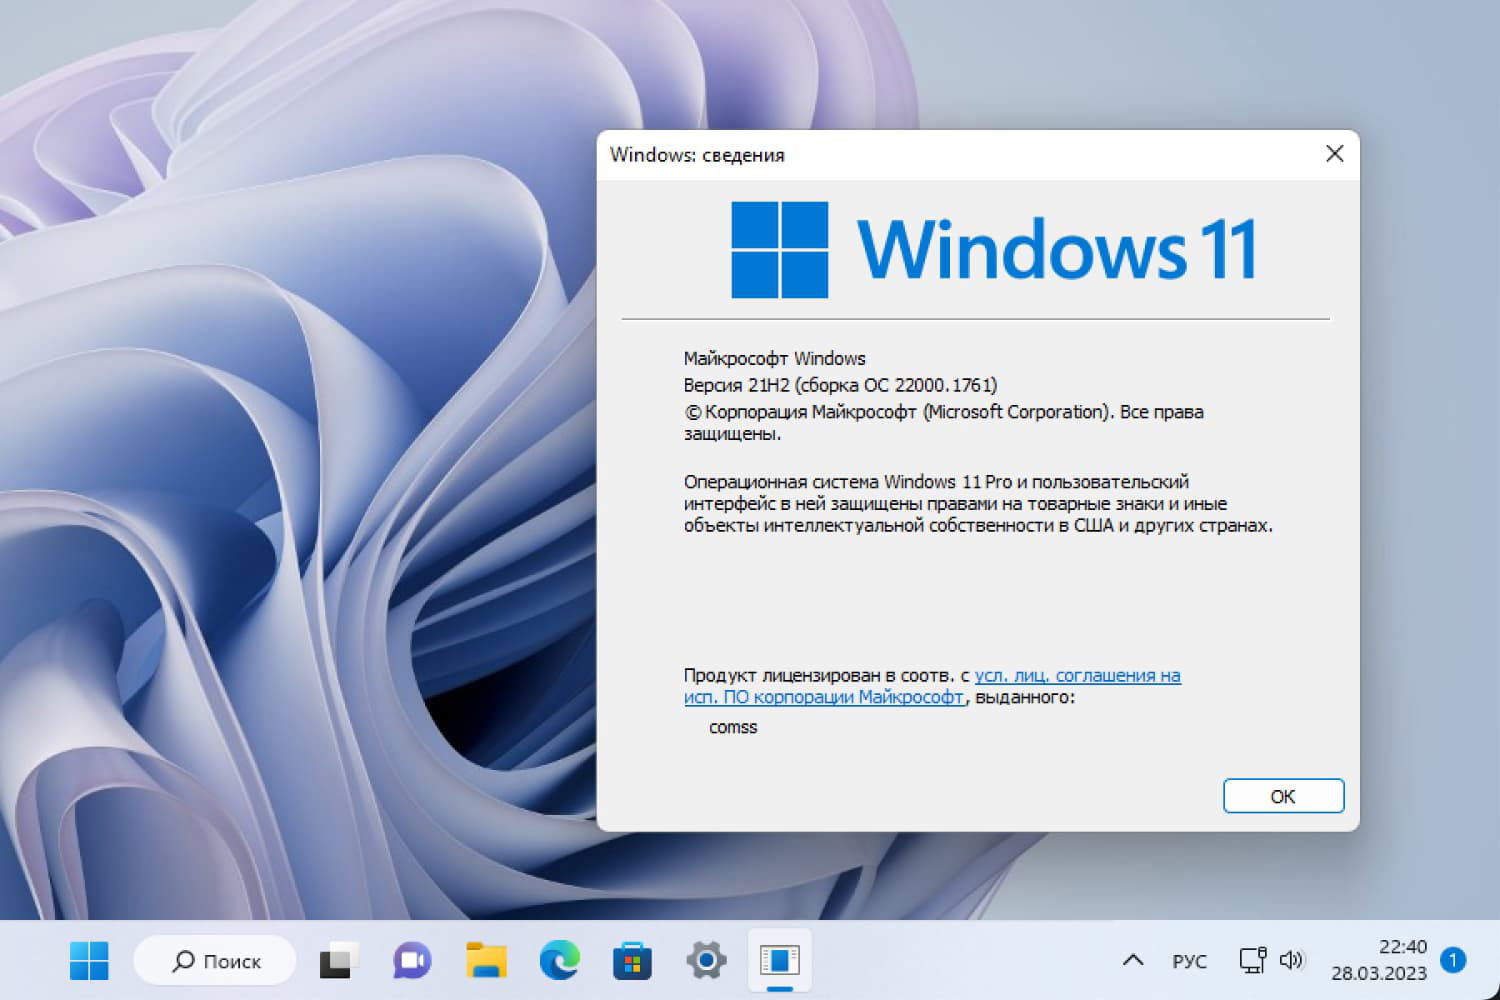Open the network status icon in system tray
1500x1000 pixels.
pos(1252,960)
